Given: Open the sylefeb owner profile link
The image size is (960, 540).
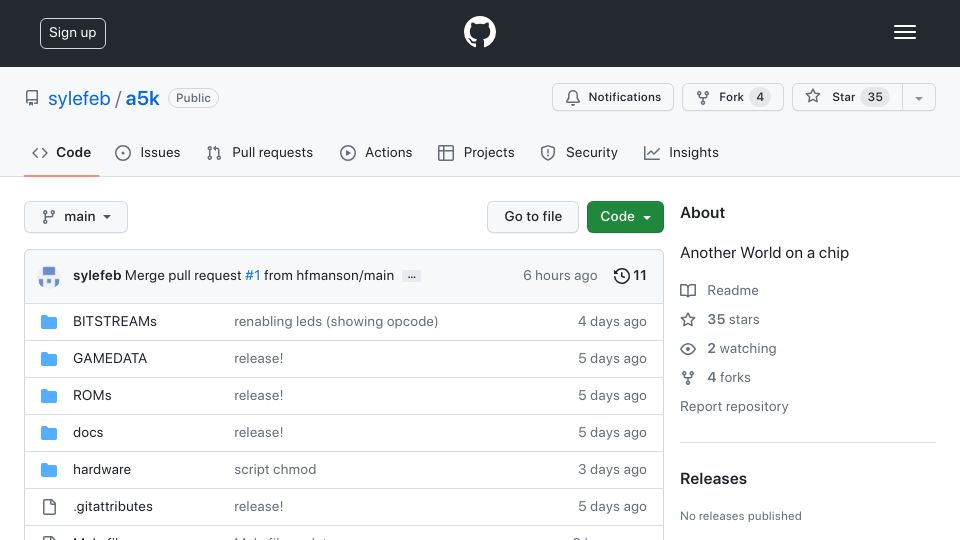Looking at the screenshot, I should click(79, 98).
